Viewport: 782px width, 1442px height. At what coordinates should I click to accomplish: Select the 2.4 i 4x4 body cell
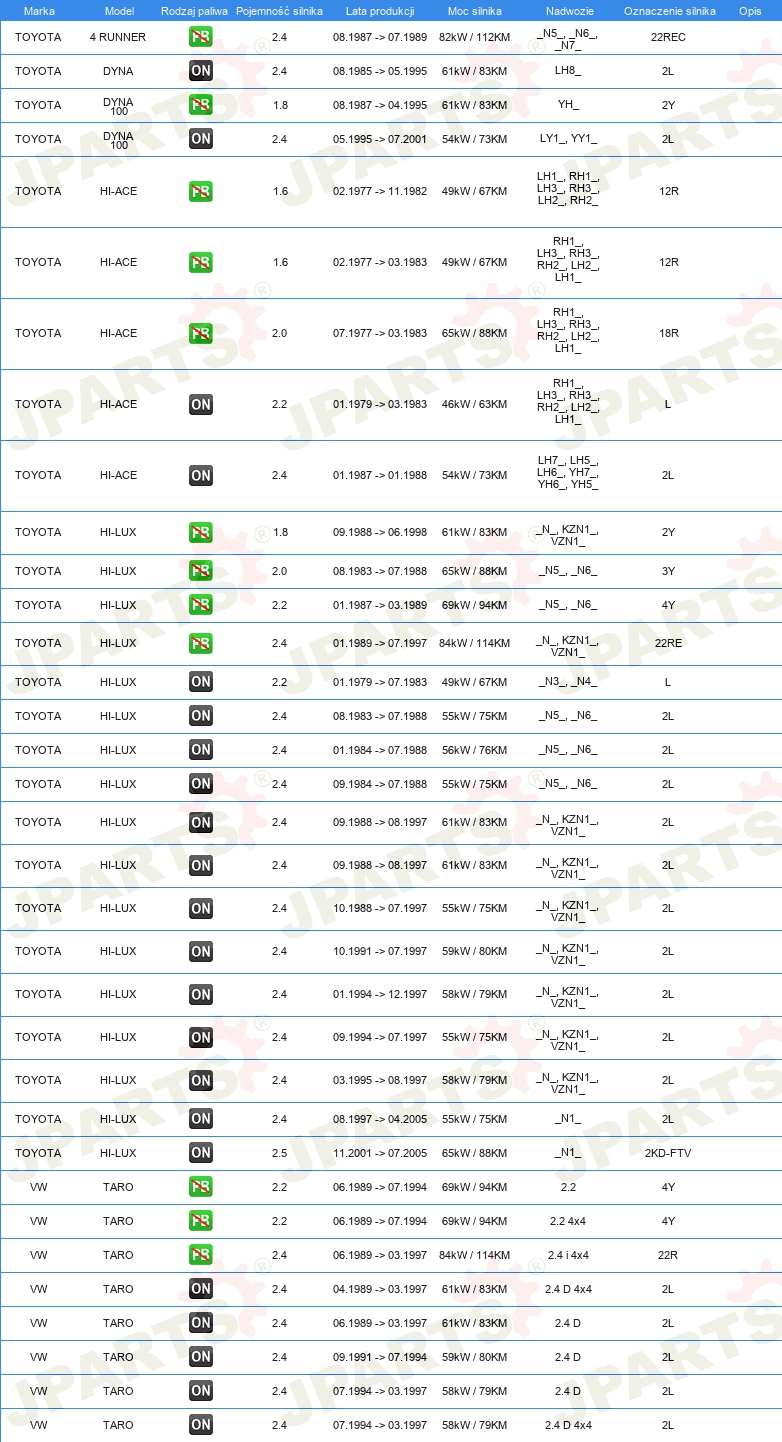[x=568, y=1255]
